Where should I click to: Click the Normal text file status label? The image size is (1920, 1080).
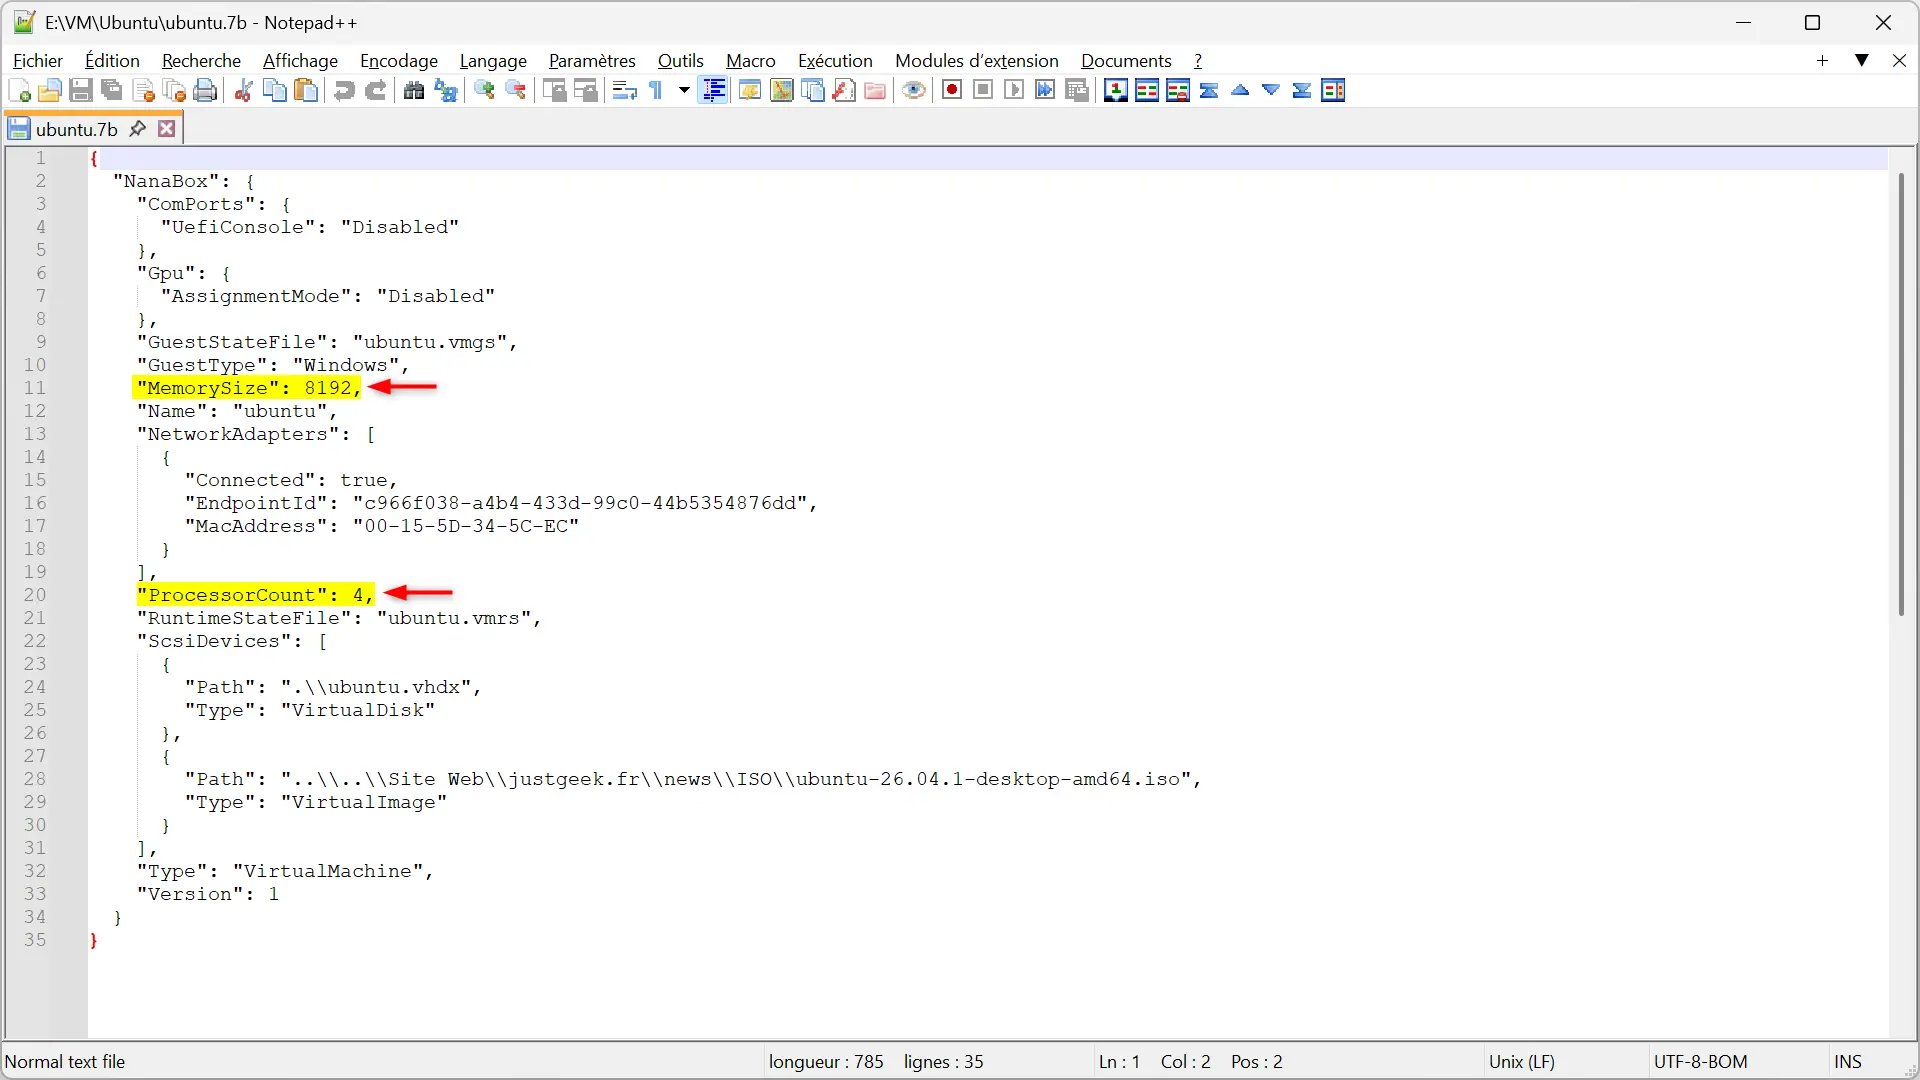coord(65,1062)
